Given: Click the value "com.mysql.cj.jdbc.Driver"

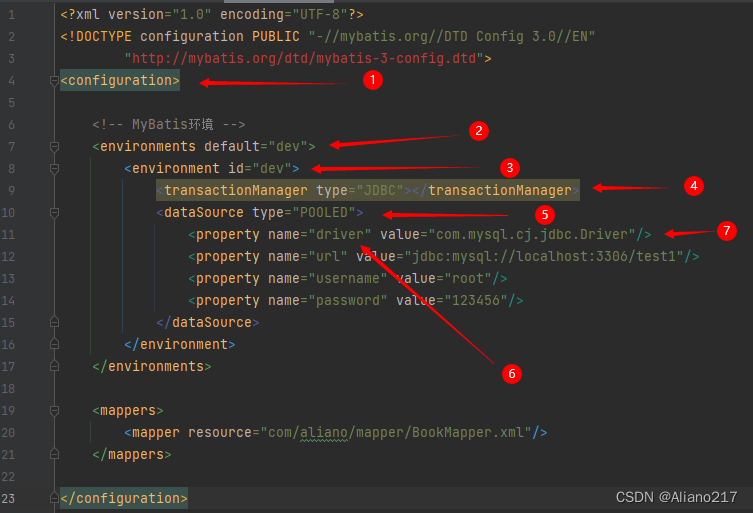Looking at the screenshot, I should click(532, 234).
